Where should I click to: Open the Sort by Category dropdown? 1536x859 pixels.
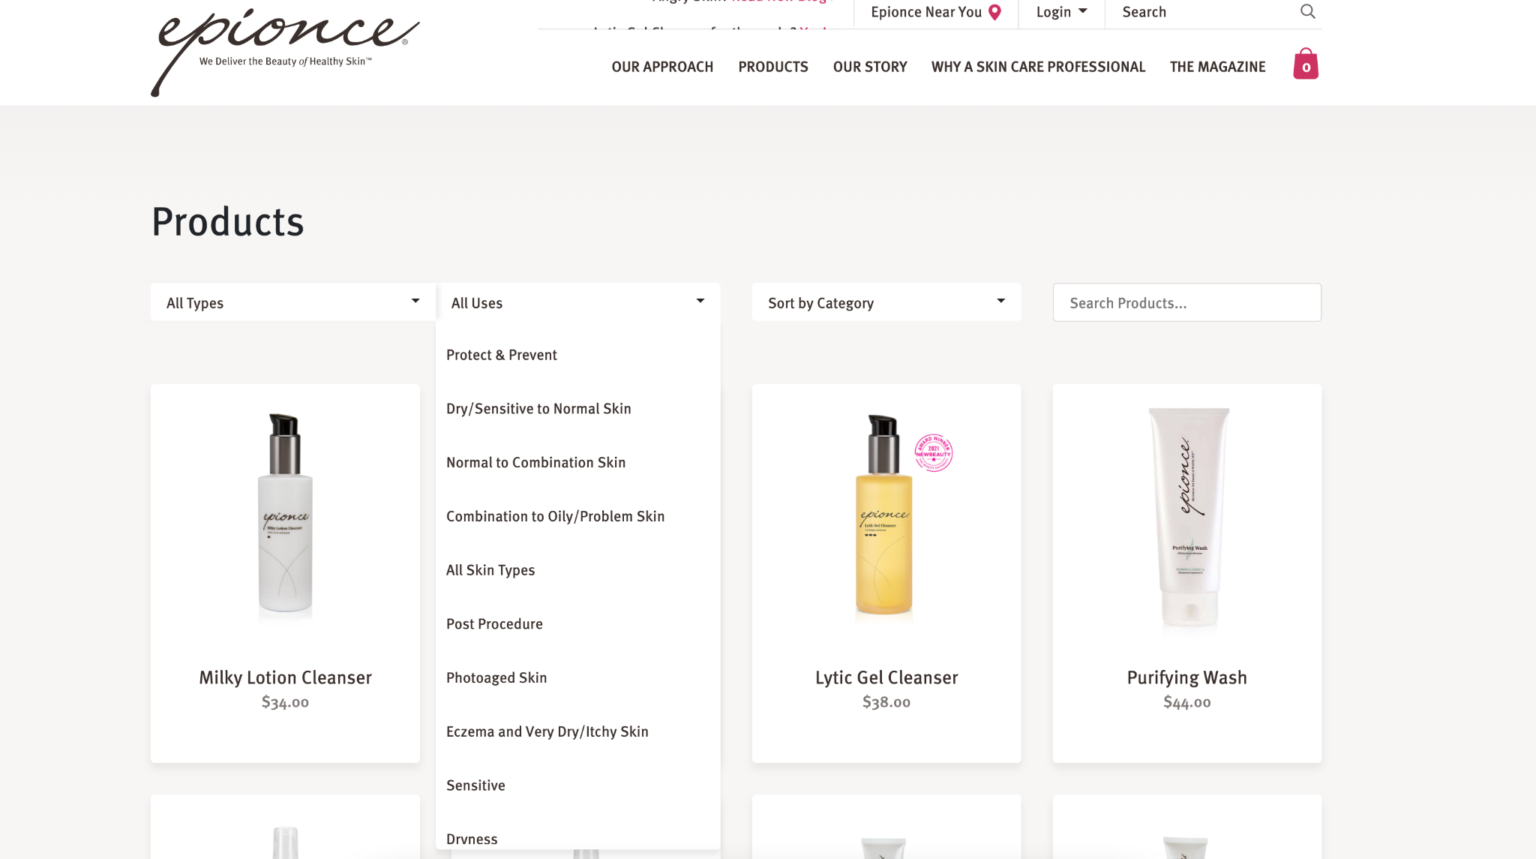[x=885, y=302]
